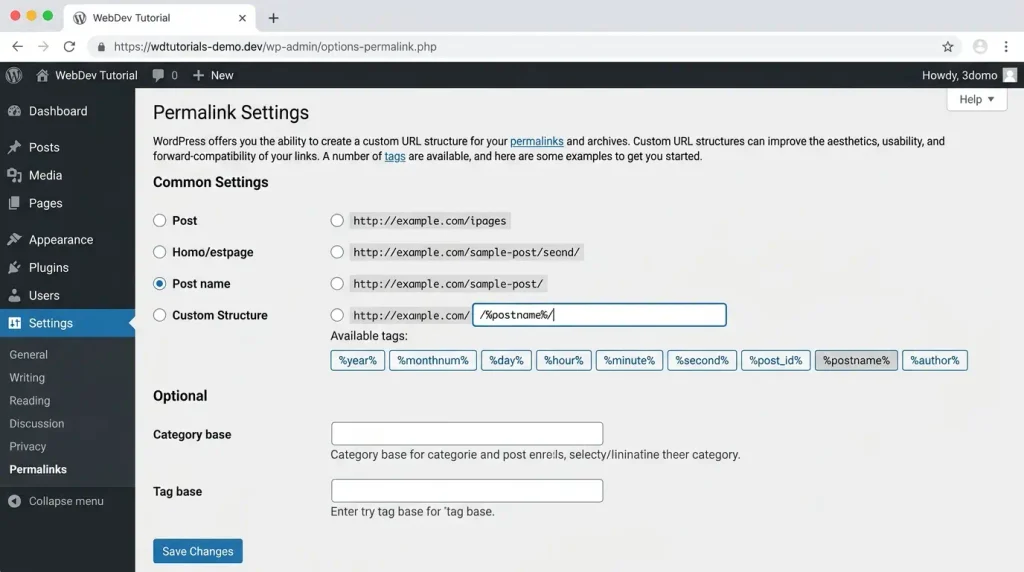Click the Plugins plug icon
The image size is (1024, 572).
click(14, 267)
